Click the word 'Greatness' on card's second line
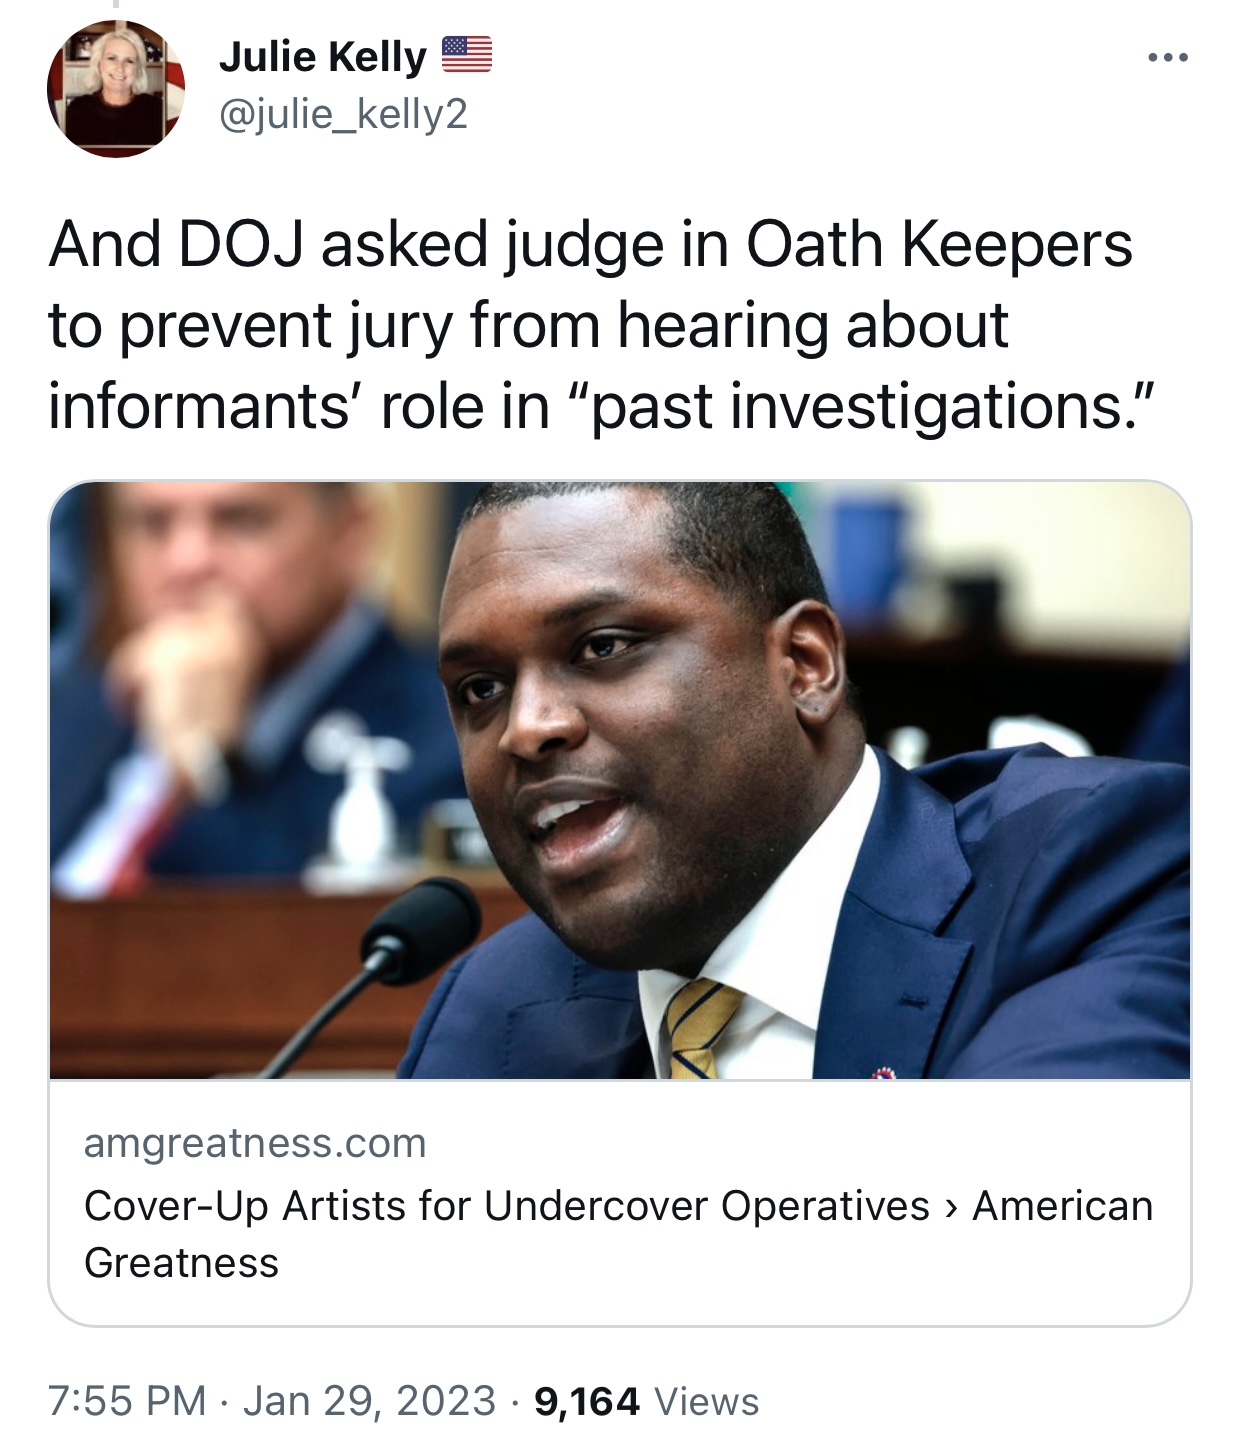 coord(181,1263)
